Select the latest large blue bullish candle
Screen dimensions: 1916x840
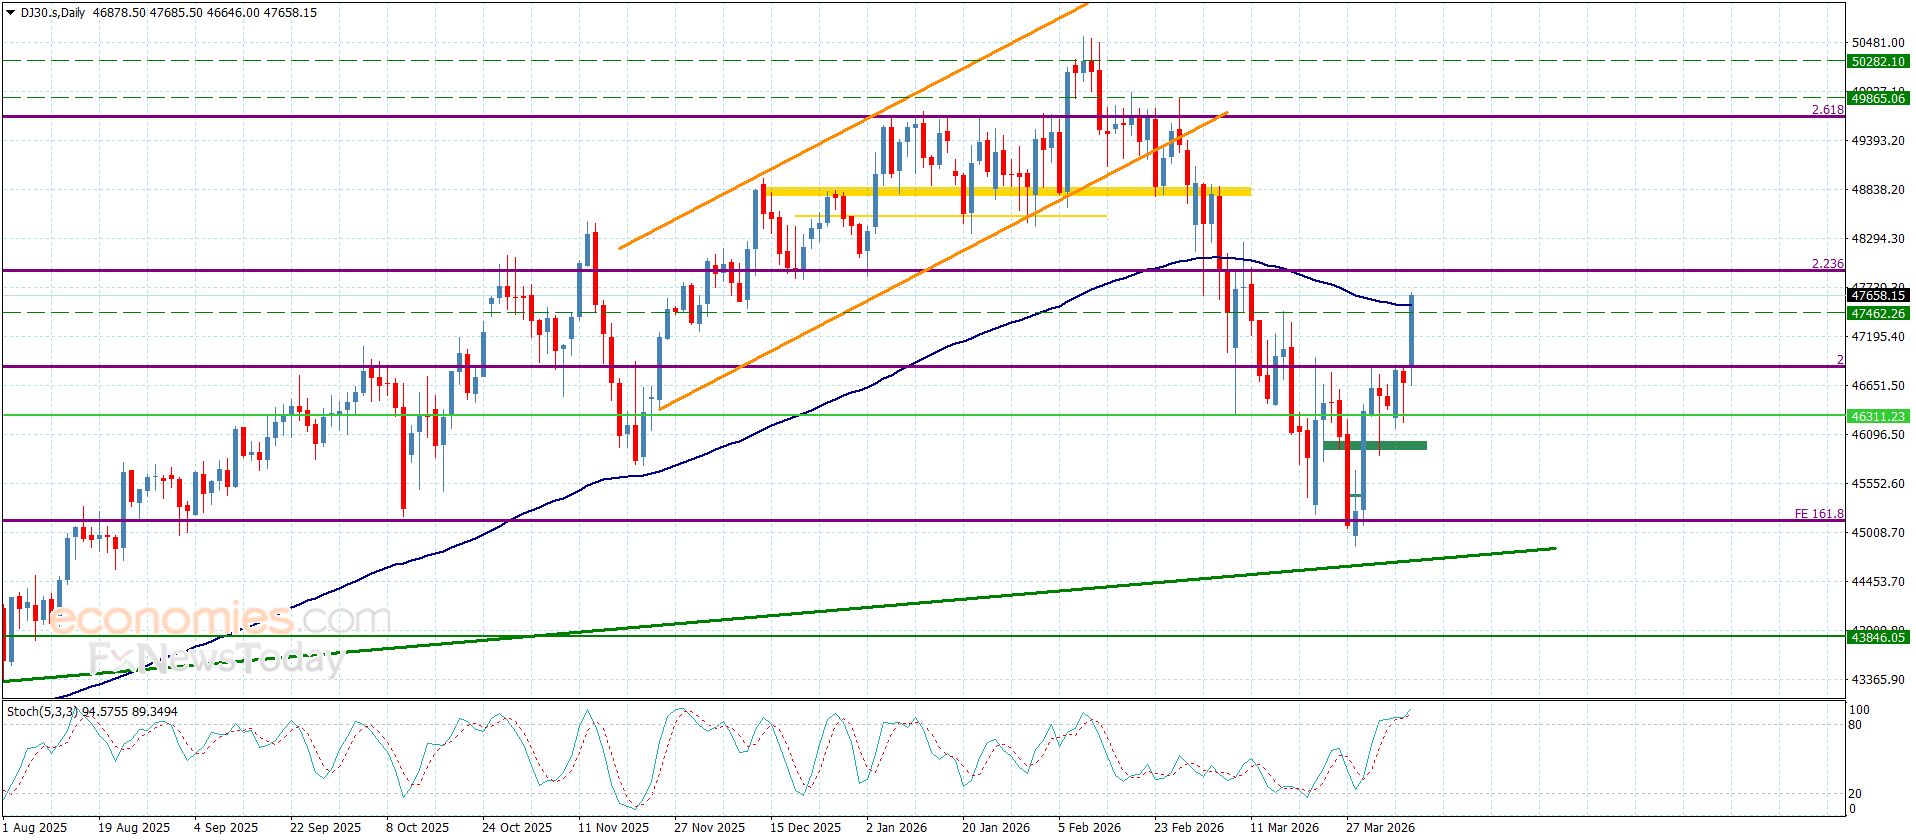pyautogui.click(x=1411, y=330)
